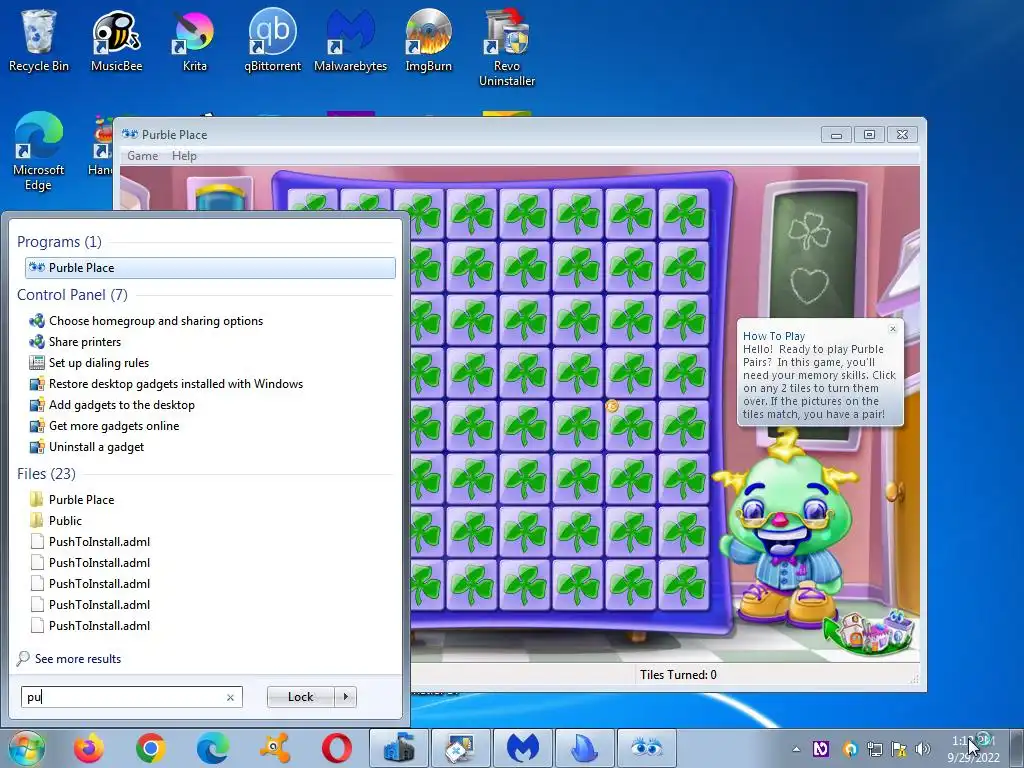Clear the Start menu search box
The height and width of the screenshot is (768, 1024).
(230, 697)
